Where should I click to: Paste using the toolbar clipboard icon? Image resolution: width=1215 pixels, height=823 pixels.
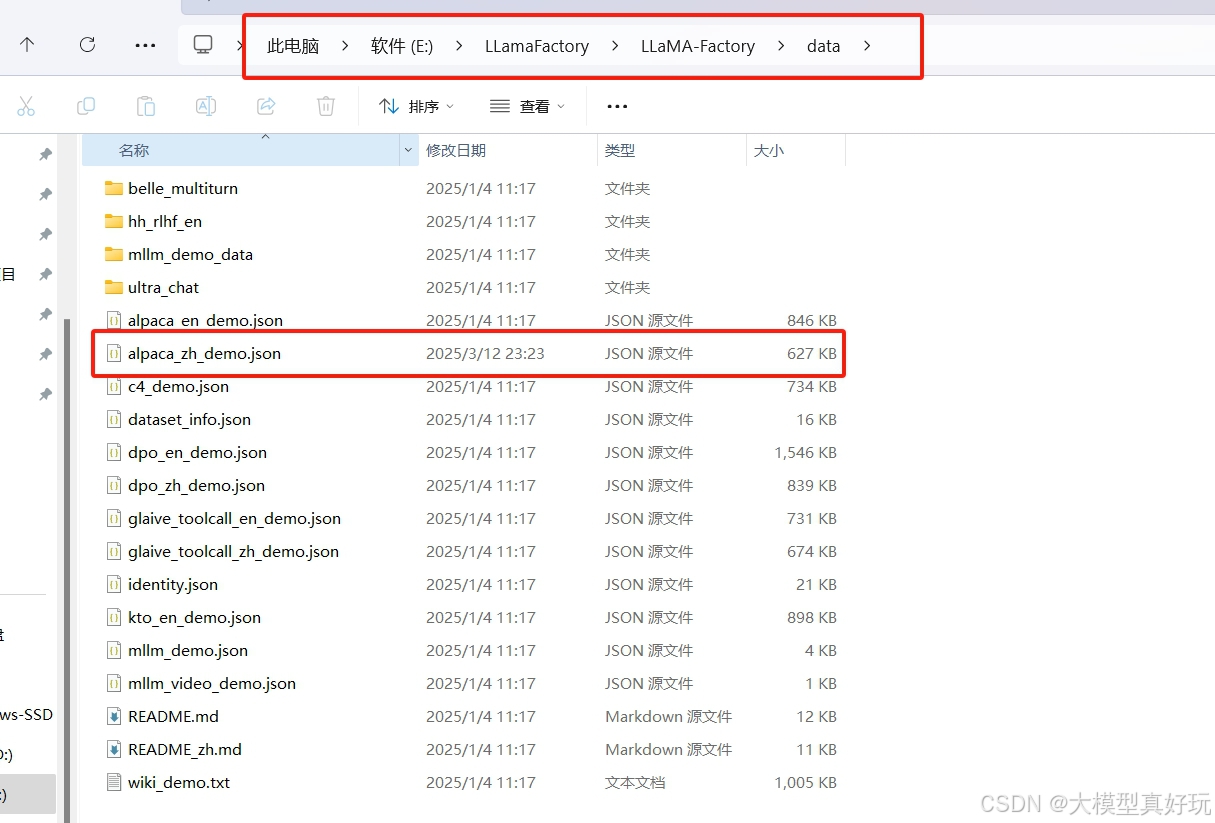point(146,106)
